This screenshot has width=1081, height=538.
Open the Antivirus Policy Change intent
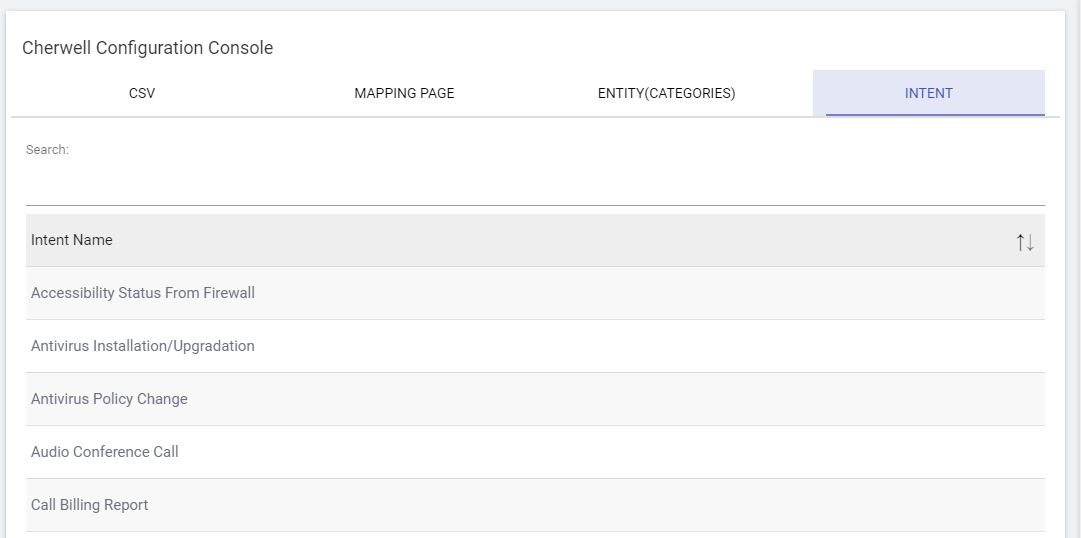[109, 399]
